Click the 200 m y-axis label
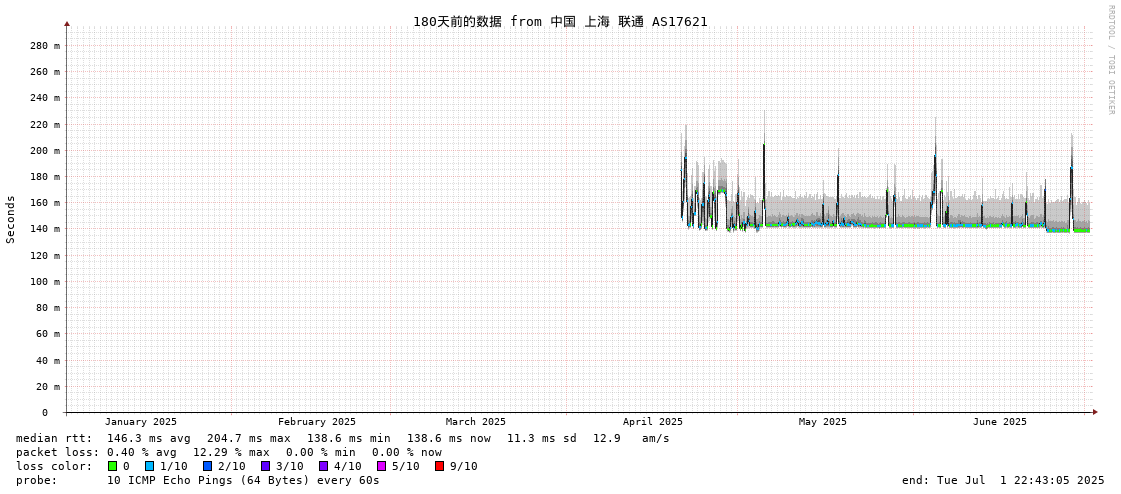Viewport: 1121px width, 494px height. click(x=45, y=150)
